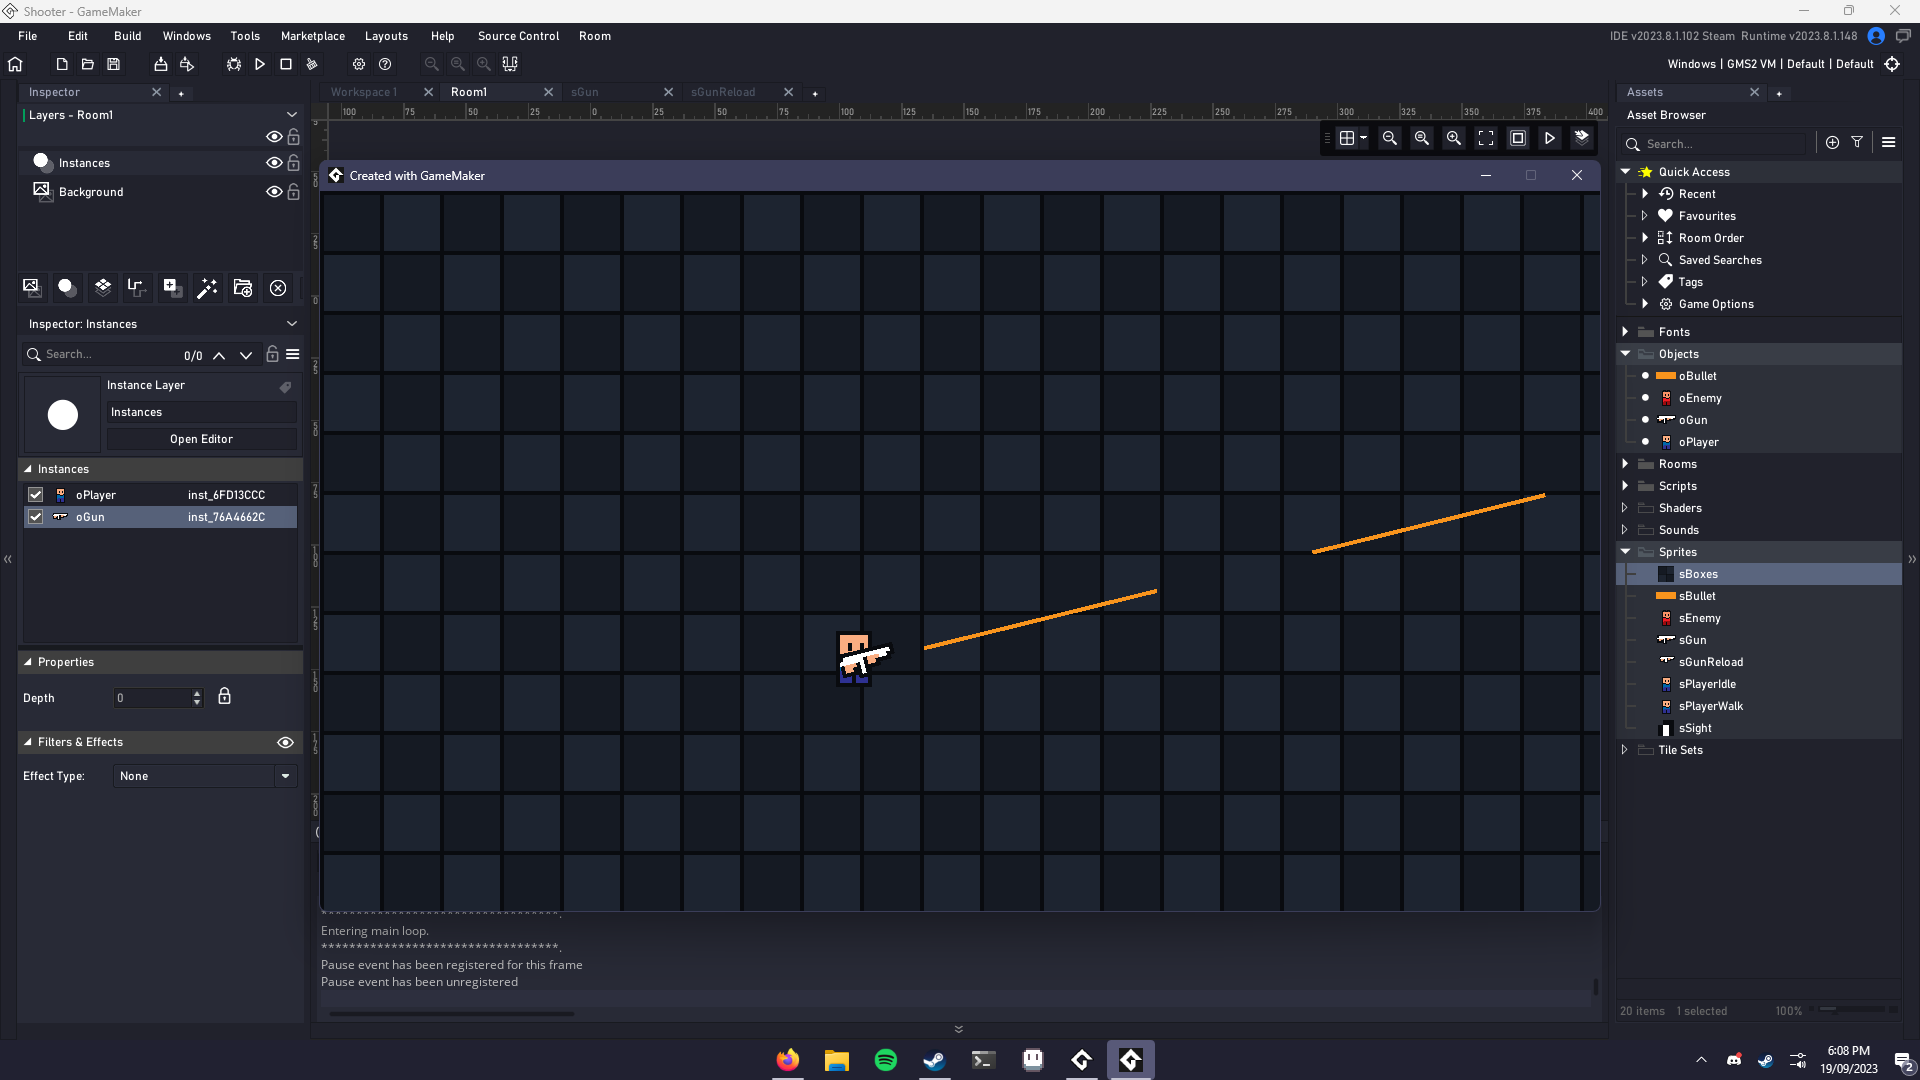The image size is (1920, 1080).
Task: Click the Debug bug icon
Action: pos(234,64)
